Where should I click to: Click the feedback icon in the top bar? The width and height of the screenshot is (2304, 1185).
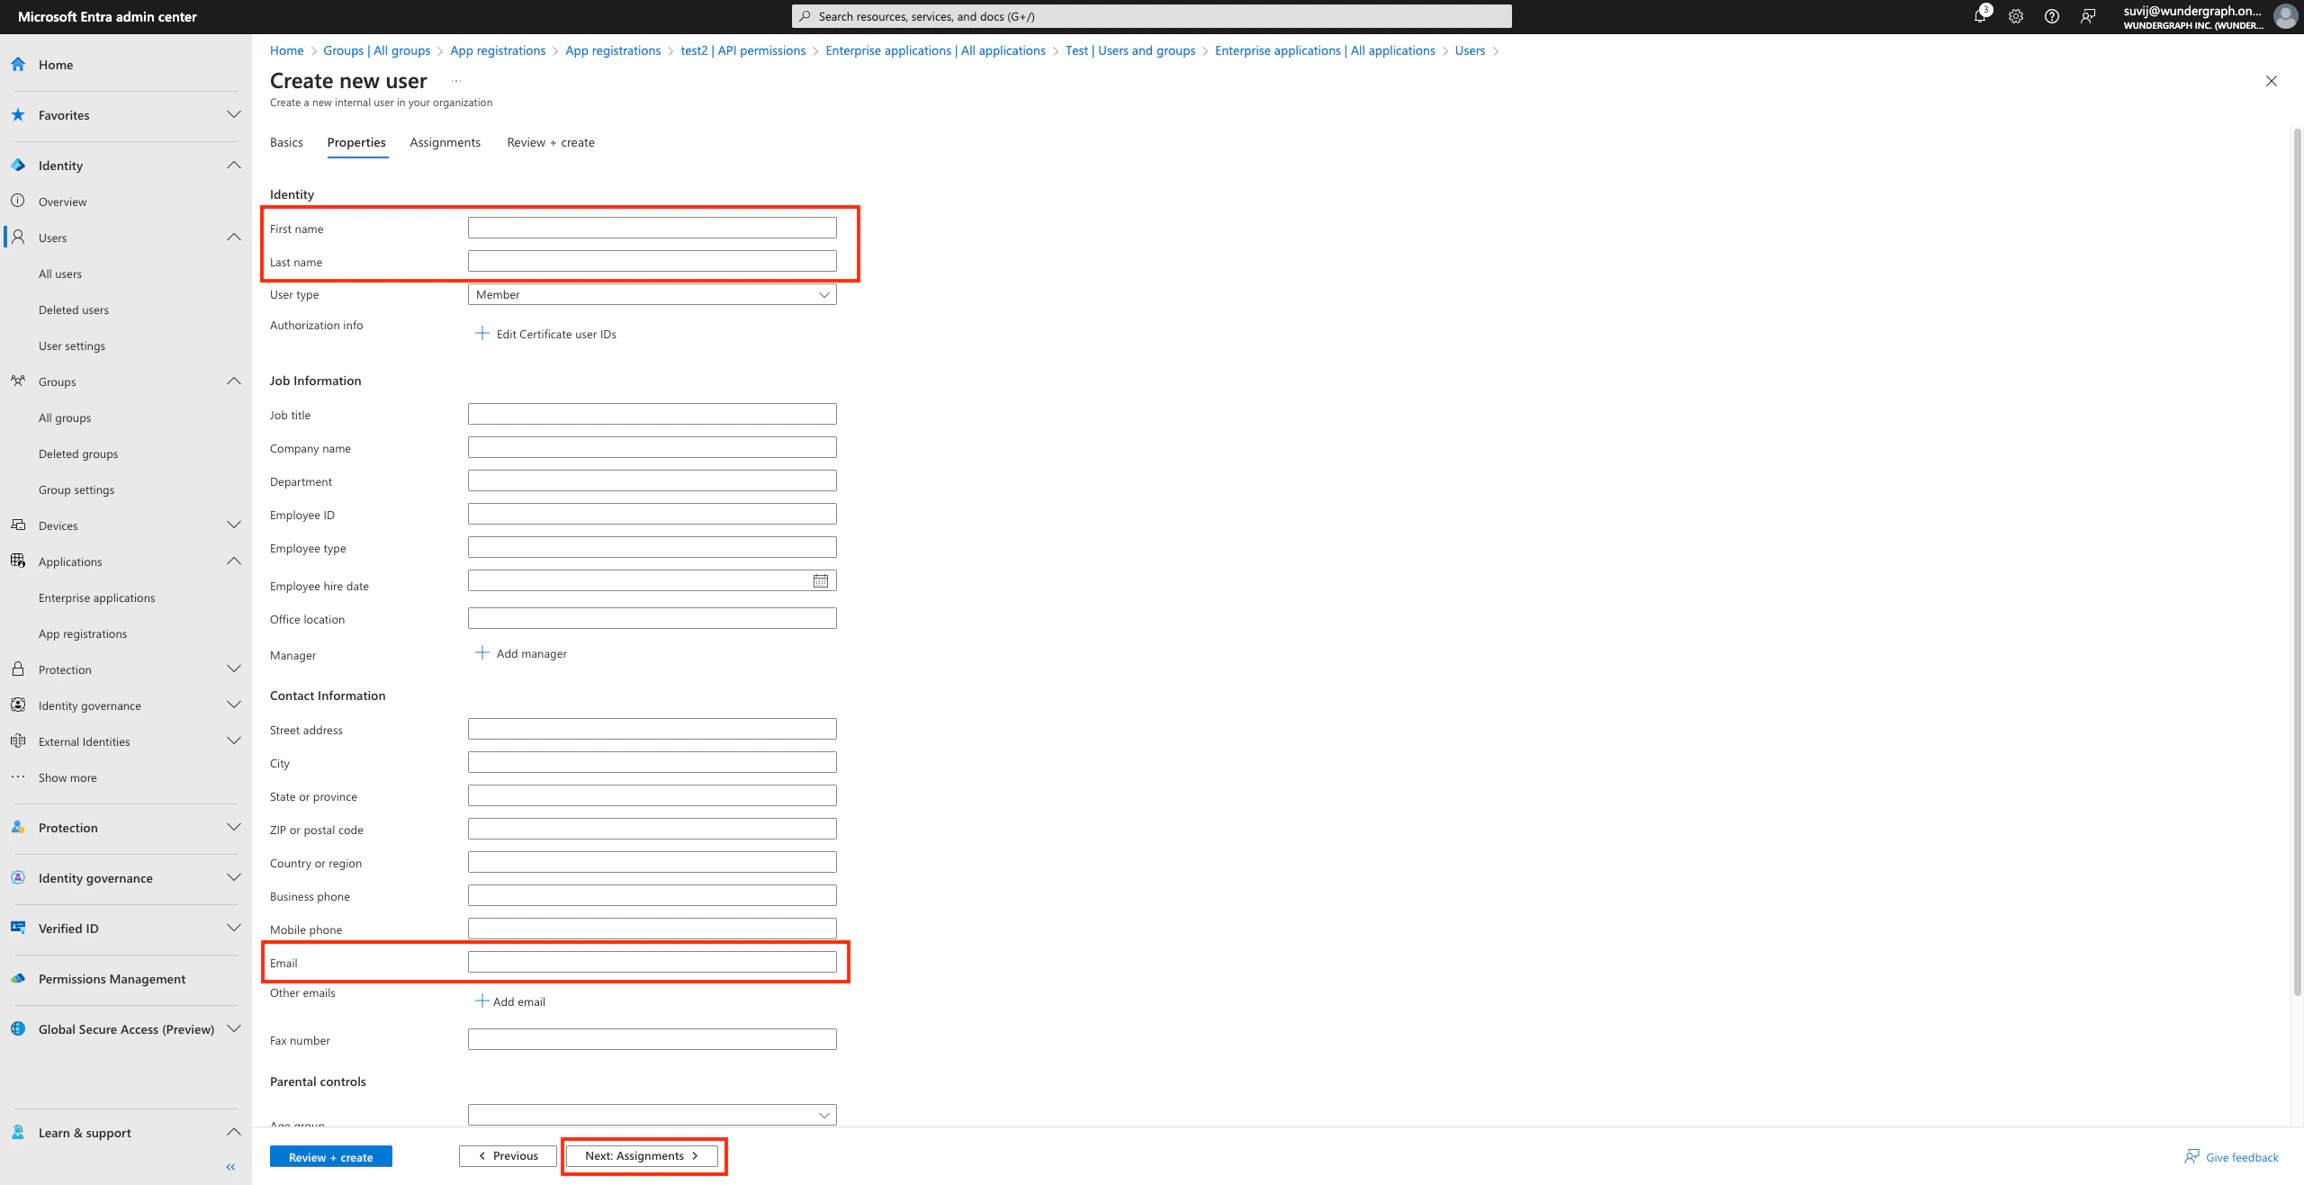point(2088,16)
